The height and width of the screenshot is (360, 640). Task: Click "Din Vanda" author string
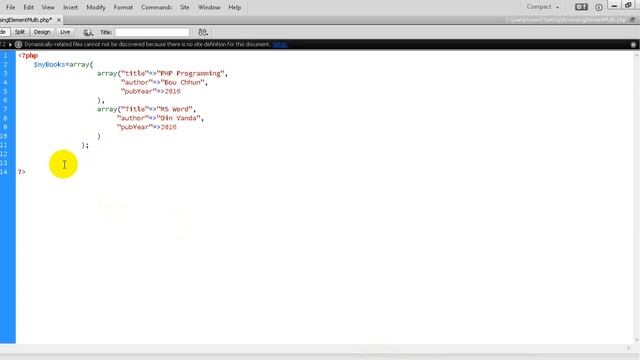[x=178, y=118]
